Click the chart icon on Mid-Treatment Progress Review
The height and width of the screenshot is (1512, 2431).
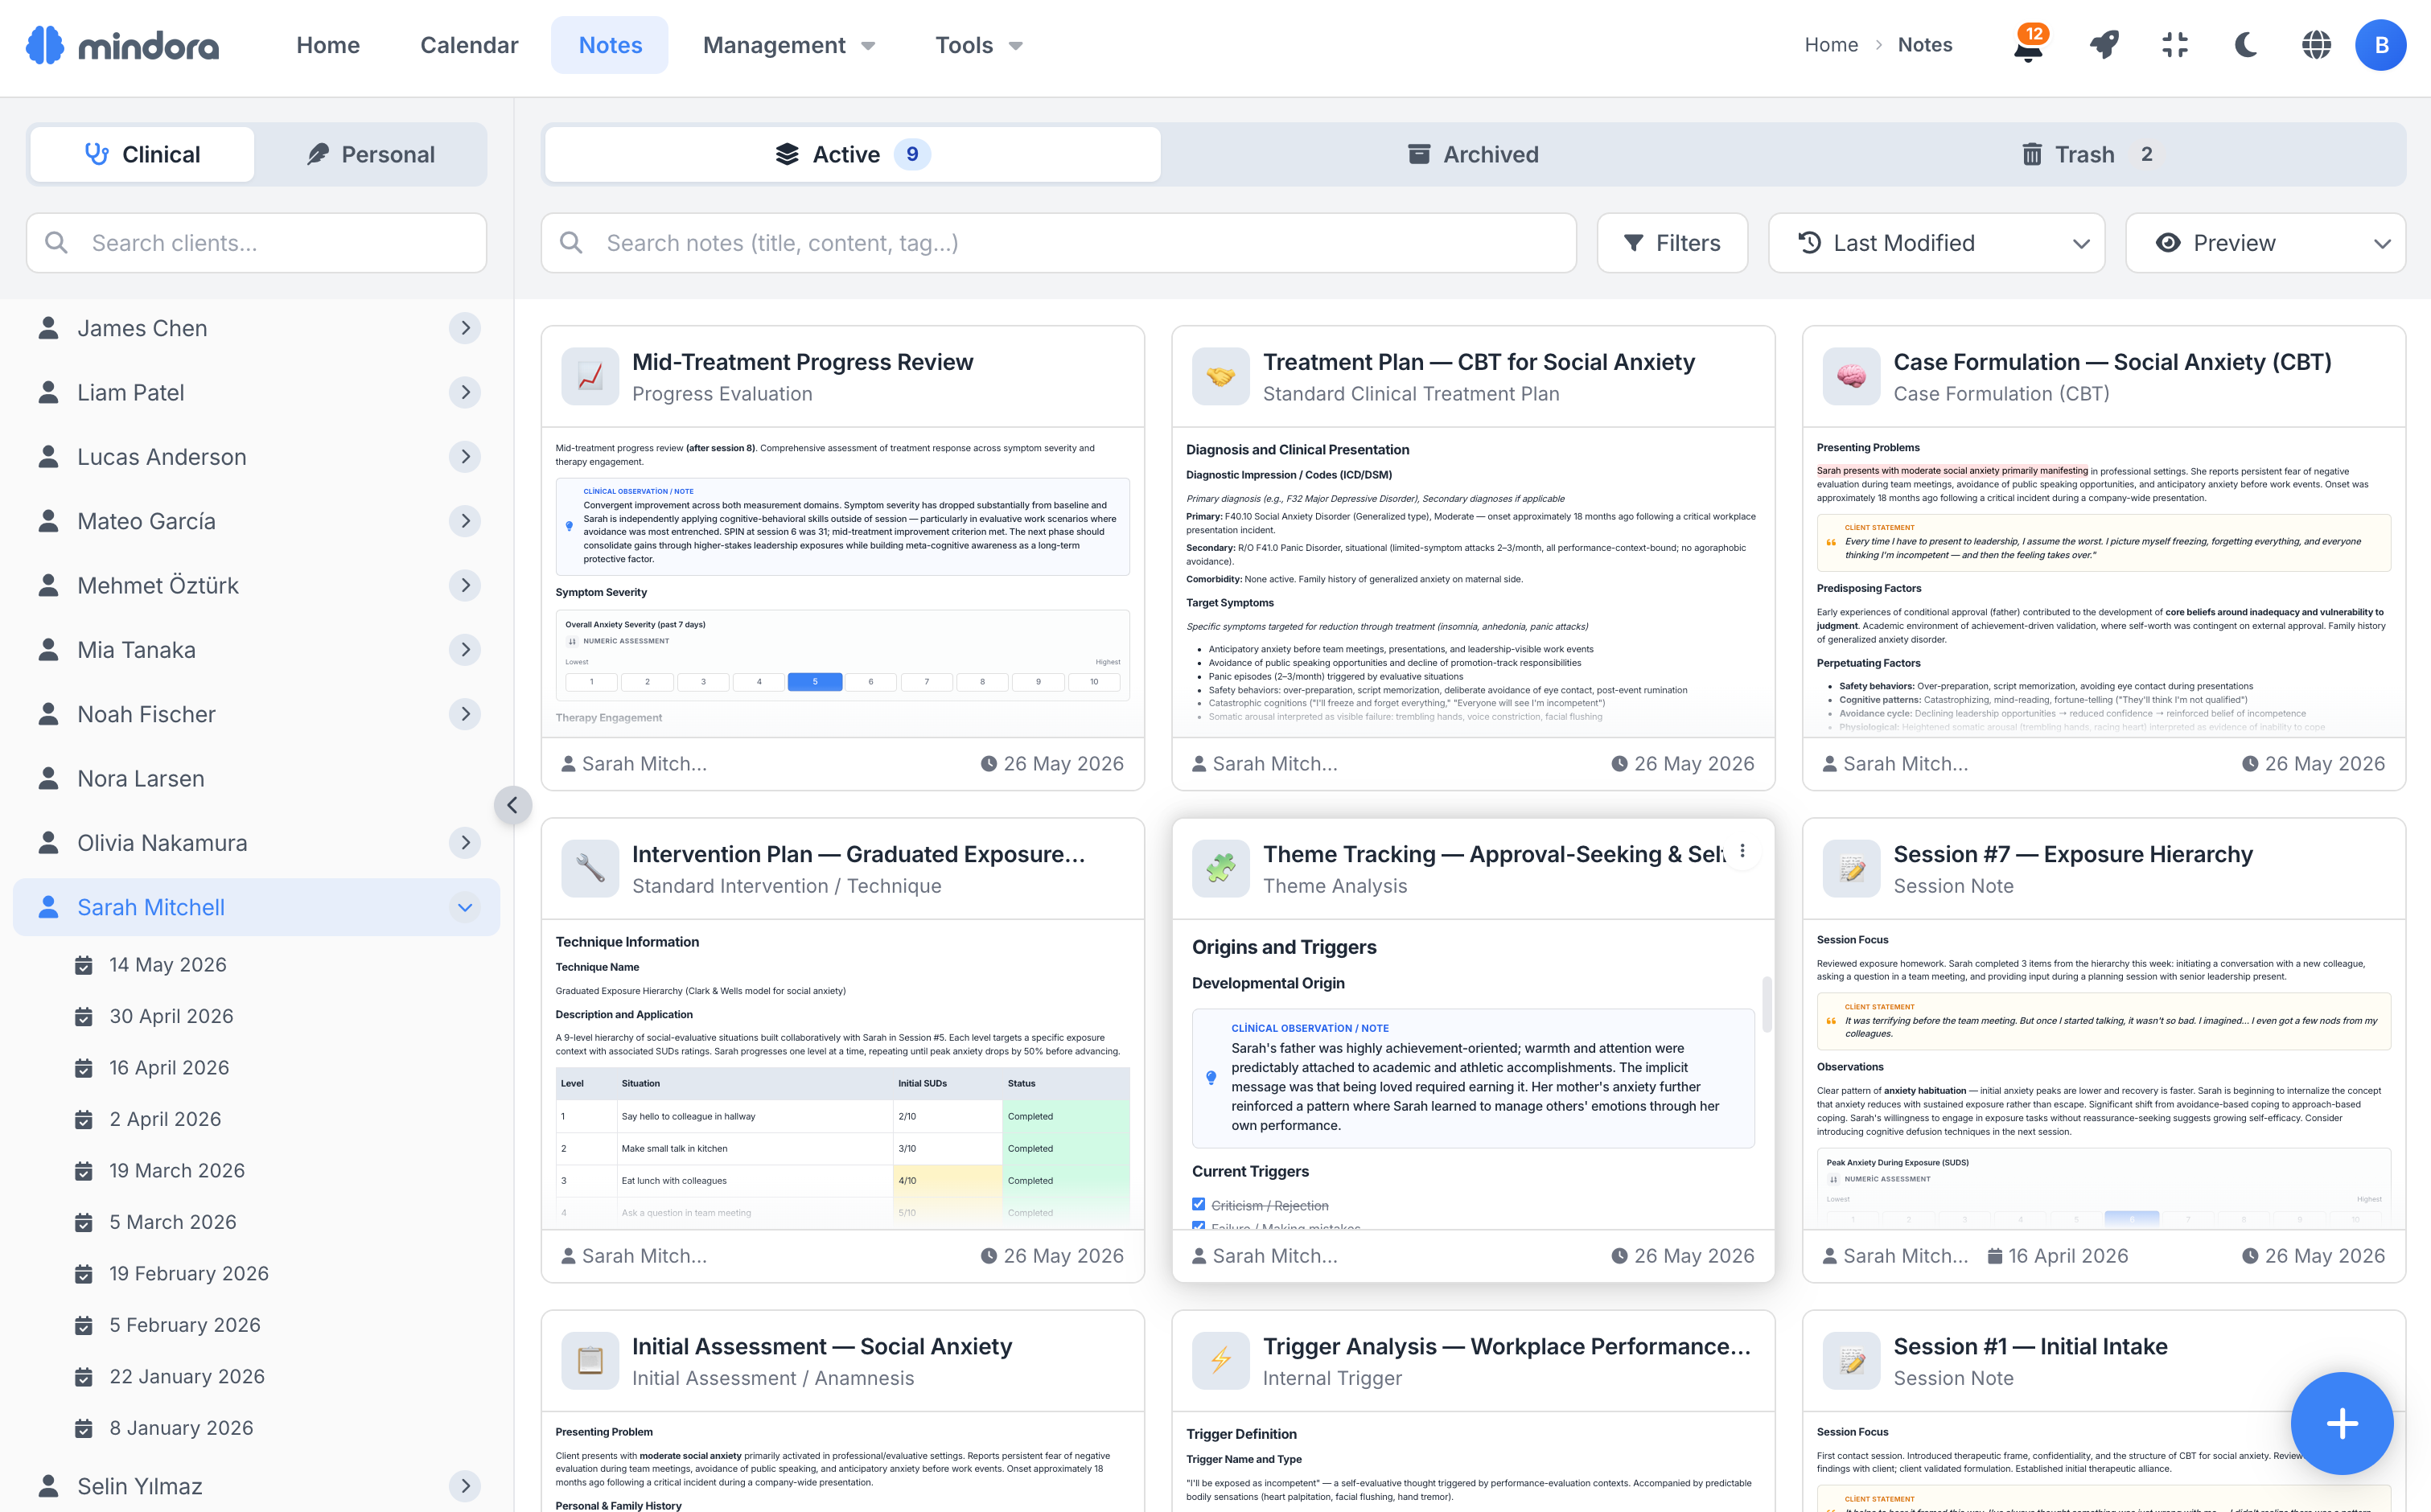[590, 376]
